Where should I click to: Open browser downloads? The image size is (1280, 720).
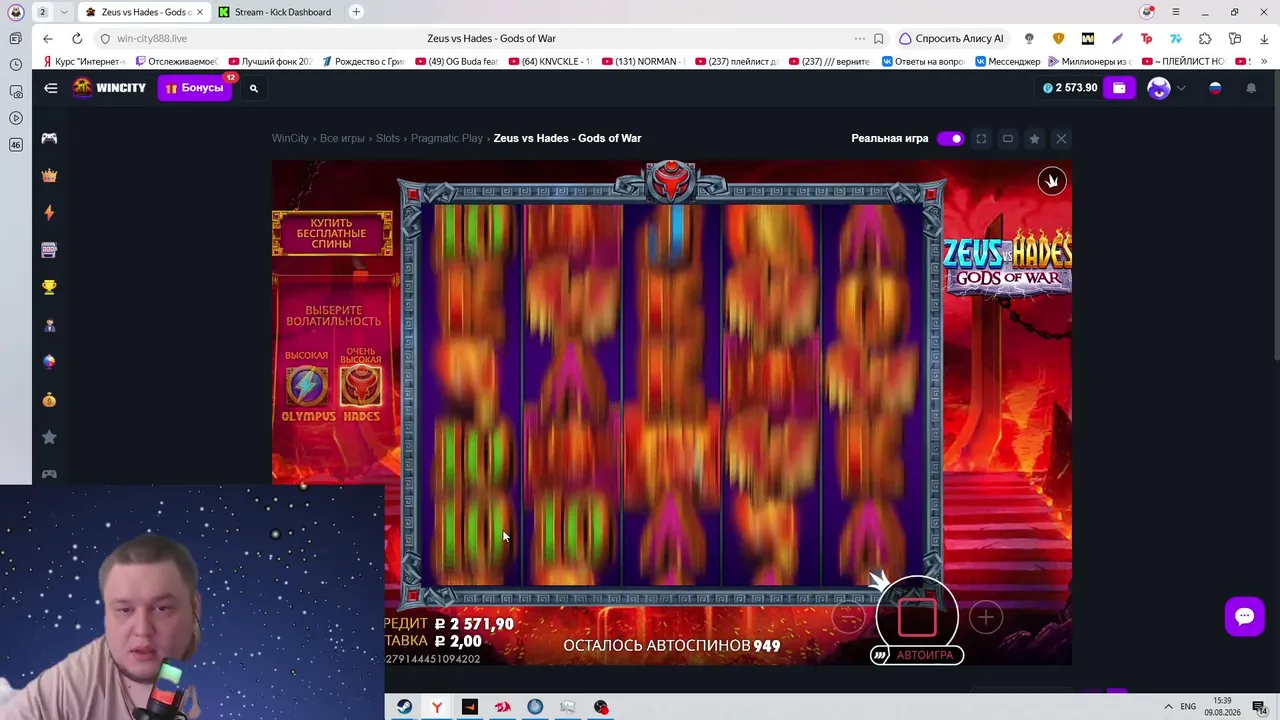1263,39
